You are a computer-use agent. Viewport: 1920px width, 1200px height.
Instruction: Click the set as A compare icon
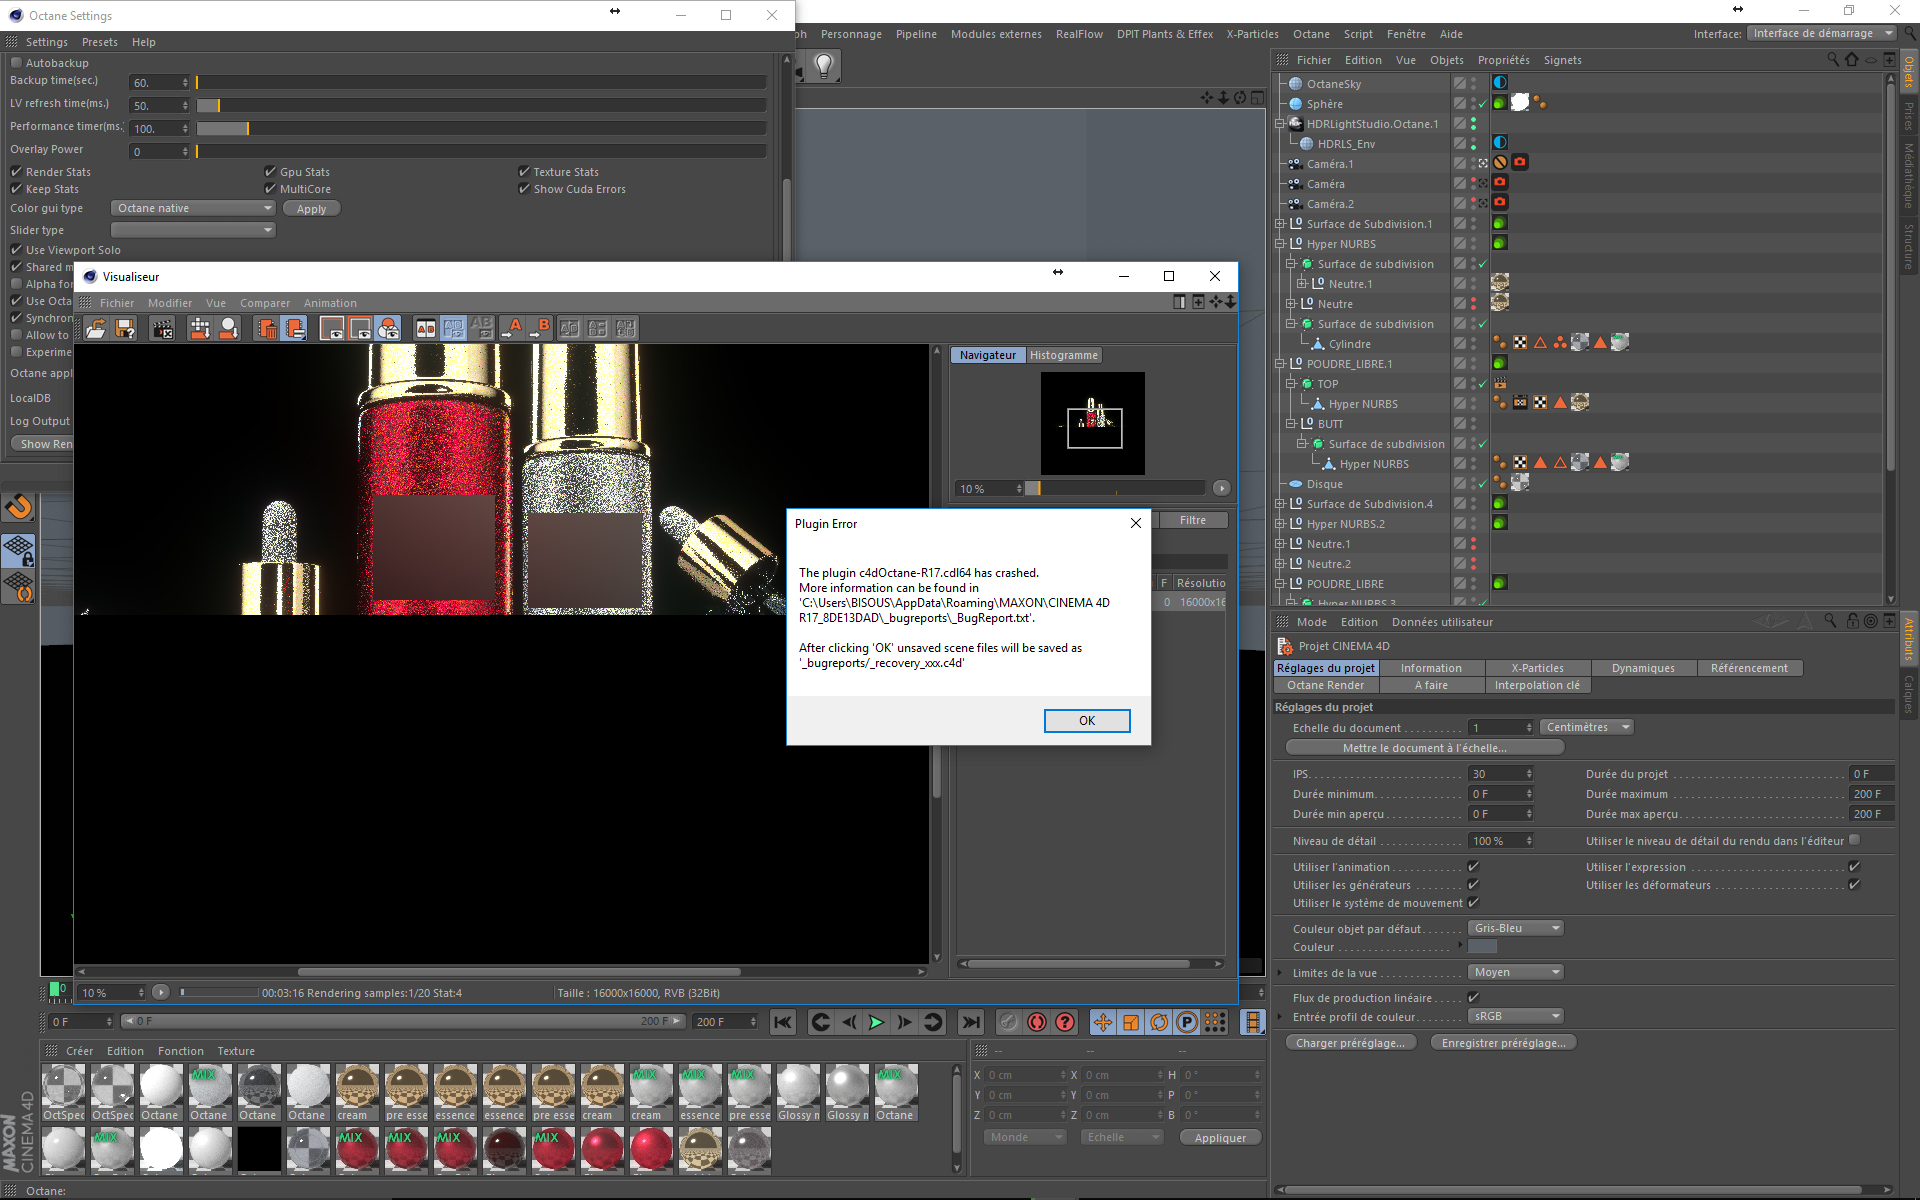[514, 328]
